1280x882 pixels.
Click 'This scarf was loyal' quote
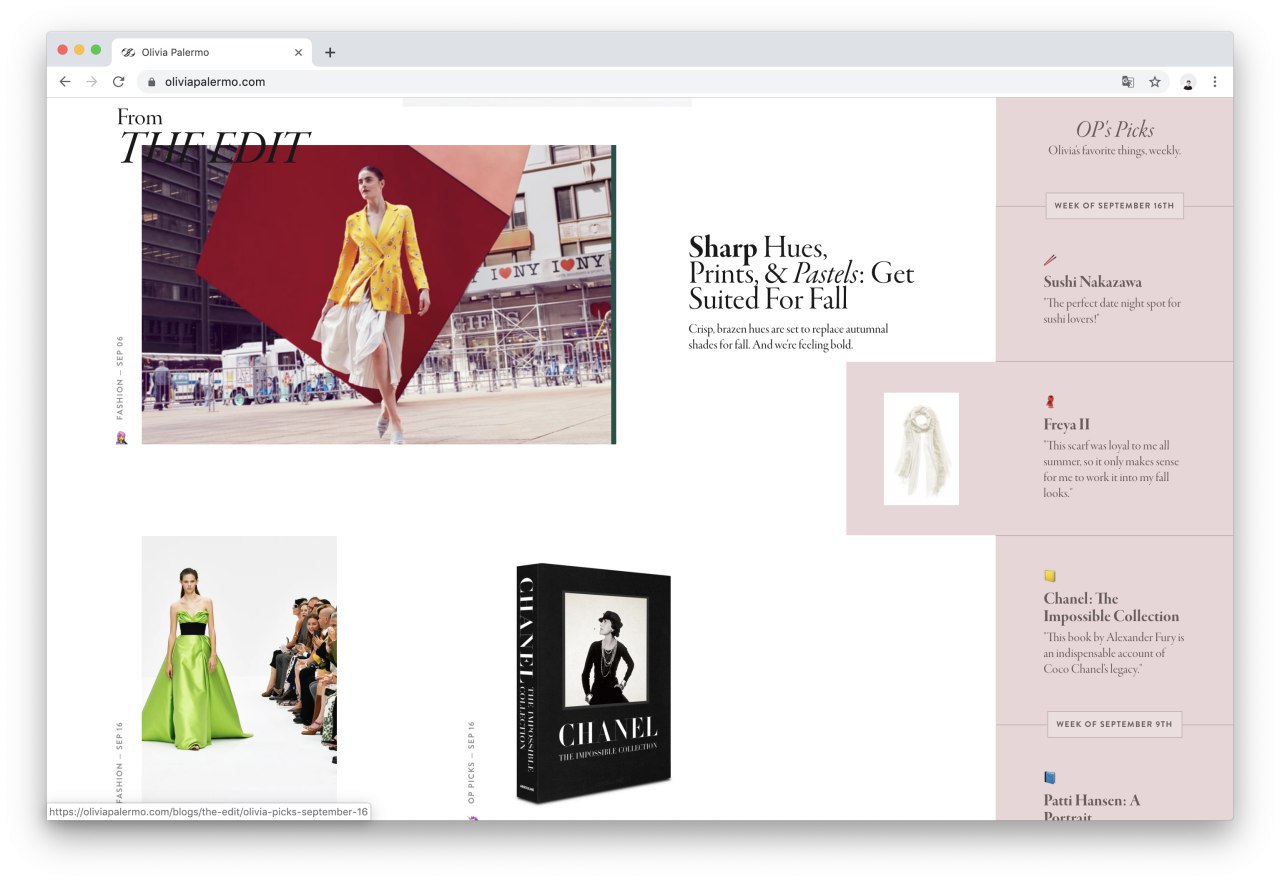[x=1111, y=469]
